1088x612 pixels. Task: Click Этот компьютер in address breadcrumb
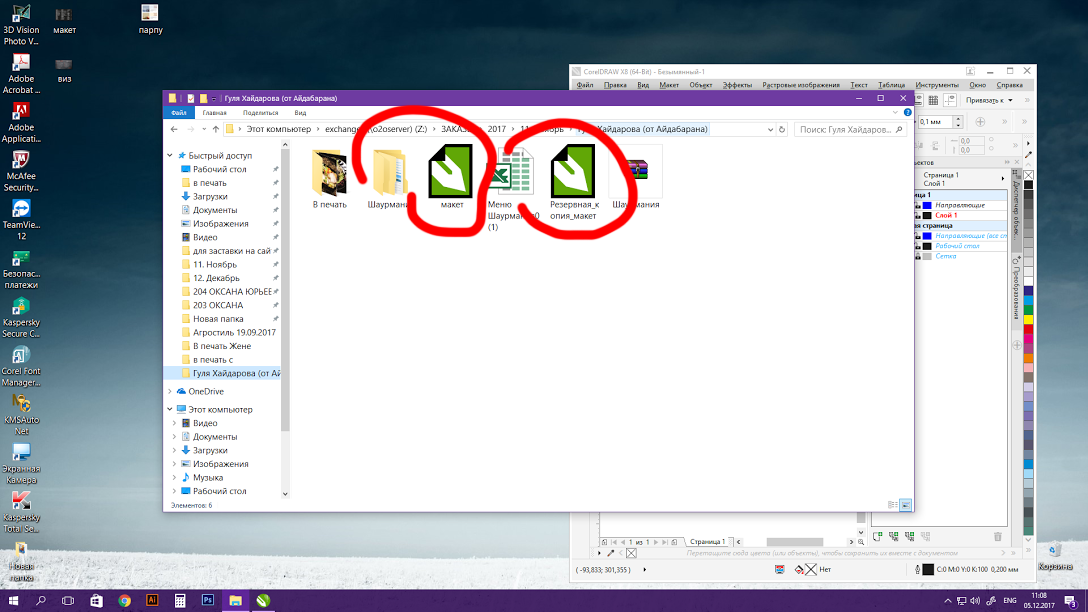(278, 129)
